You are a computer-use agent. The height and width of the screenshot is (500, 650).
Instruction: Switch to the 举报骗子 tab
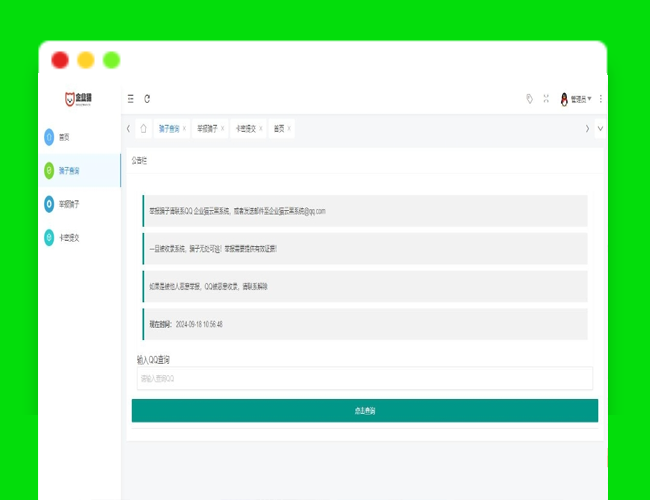[207, 129]
